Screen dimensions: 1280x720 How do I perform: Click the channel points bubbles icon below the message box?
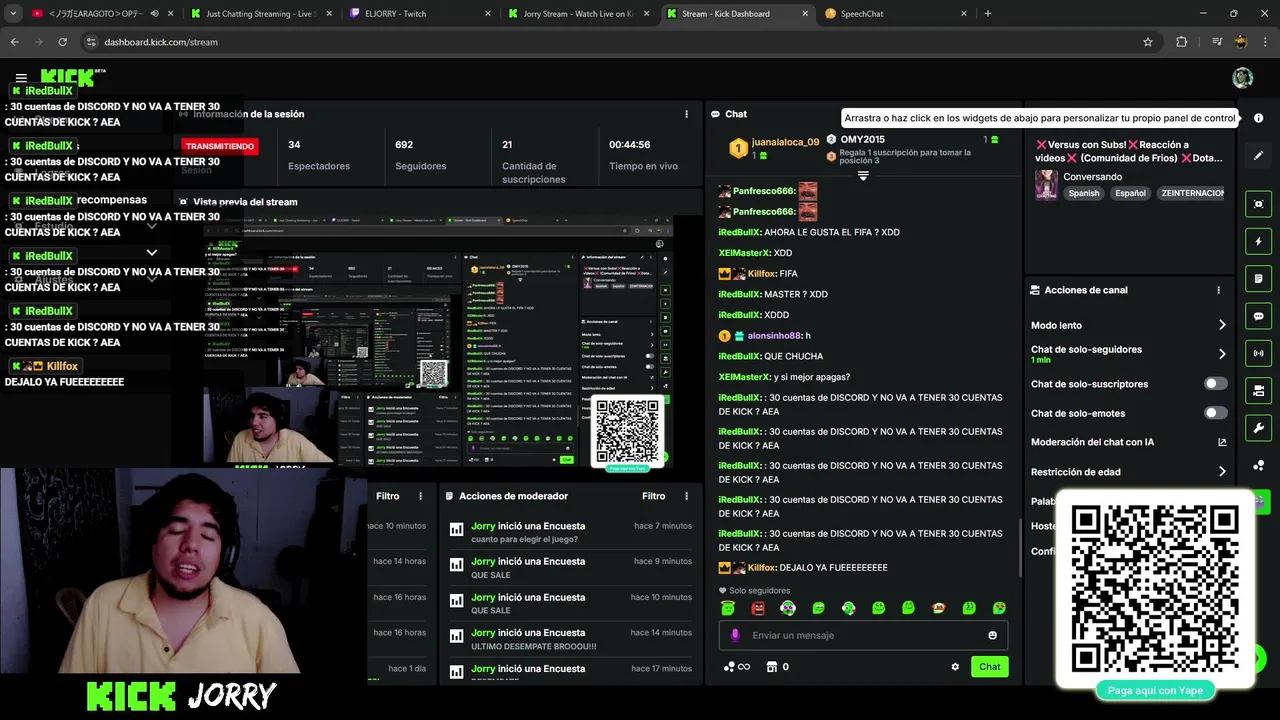[729, 667]
